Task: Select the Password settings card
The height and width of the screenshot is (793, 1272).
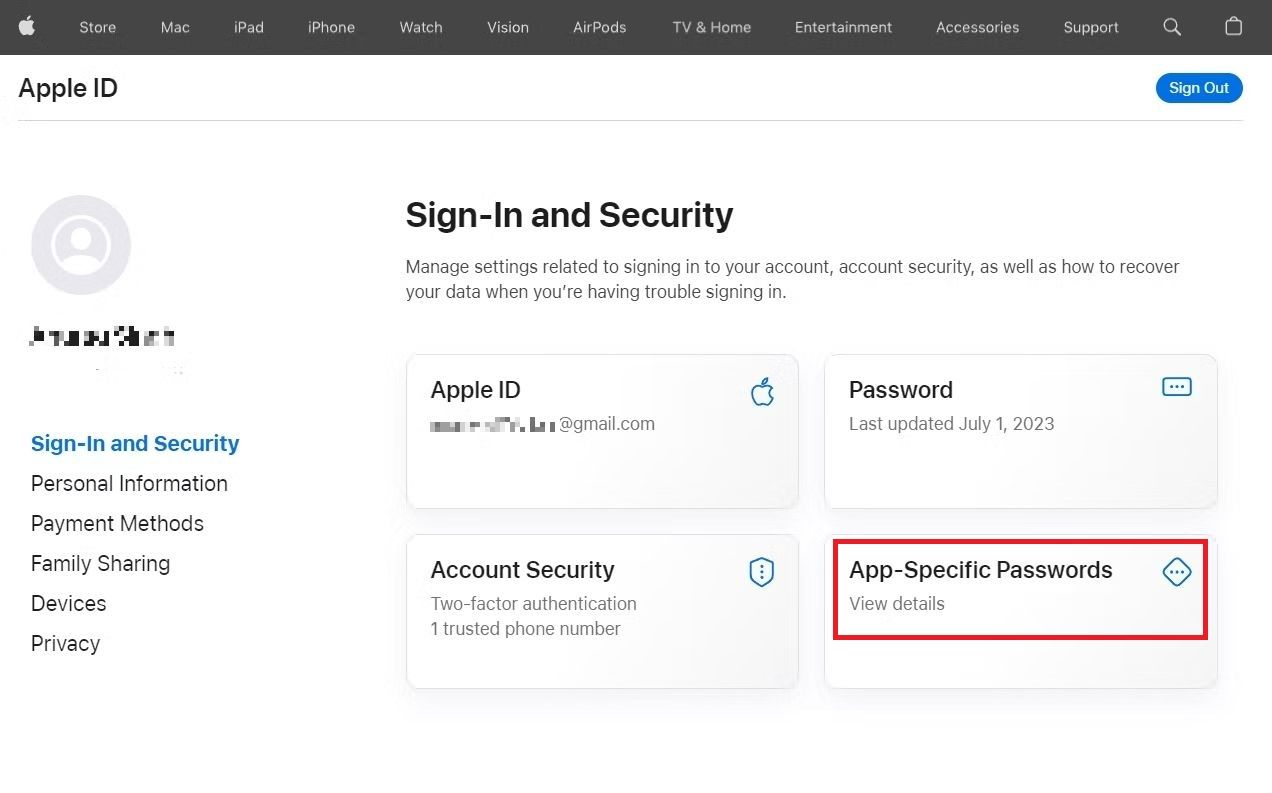Action: coord(1018,430)
